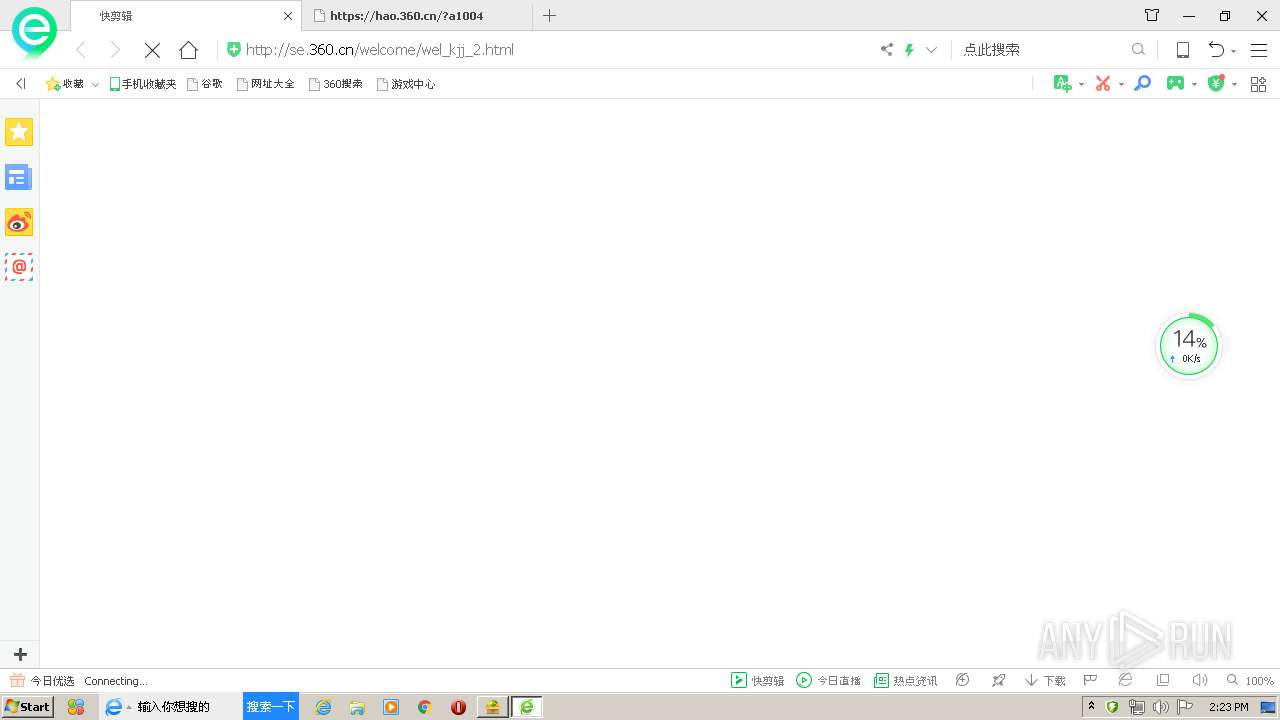1280x720 pixels.
Task: Open 热点资讯 in the status bar
Action: pos(906,680)
